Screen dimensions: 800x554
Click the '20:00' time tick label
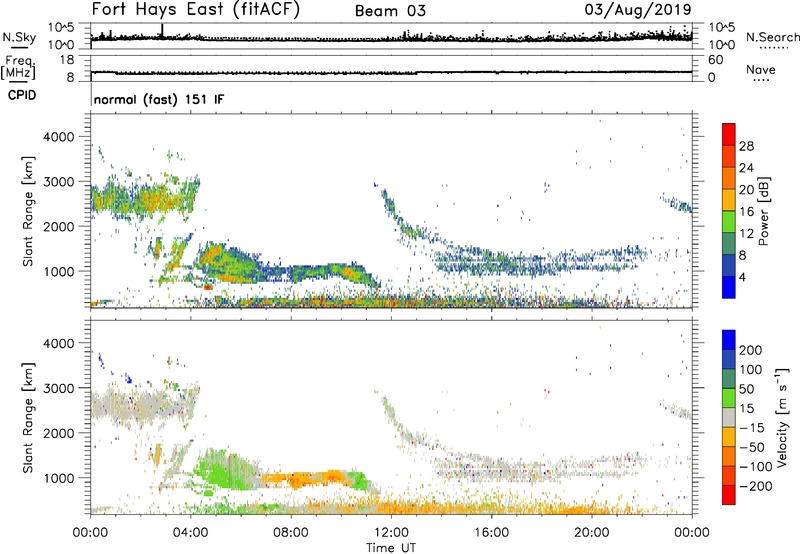click(x=591, y=533)
